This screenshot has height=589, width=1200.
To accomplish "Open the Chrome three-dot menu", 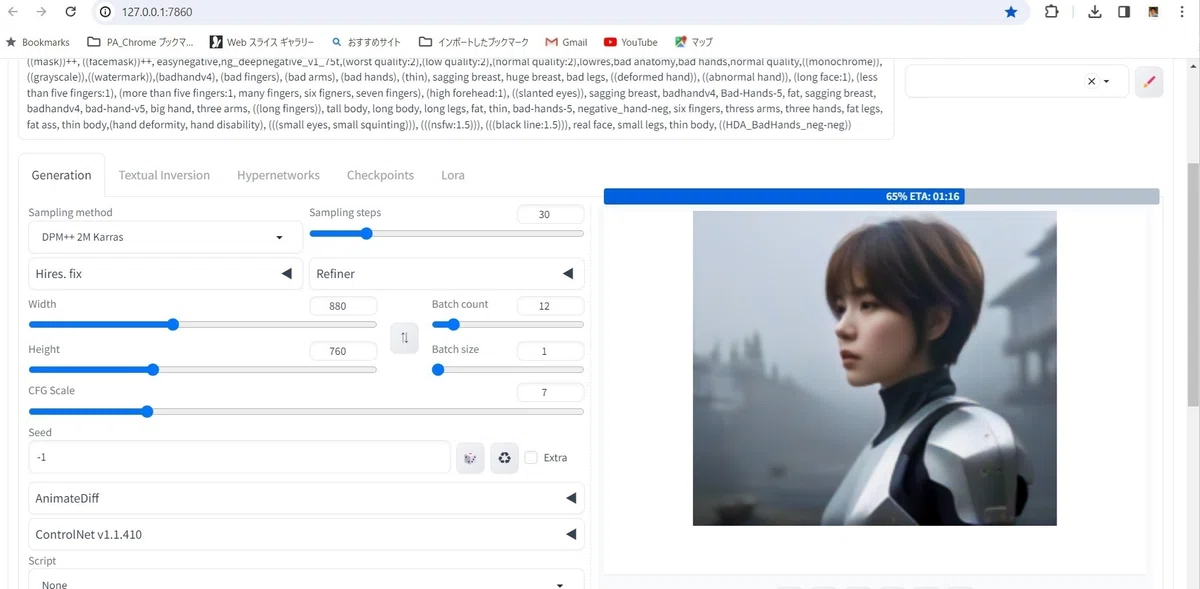I will 1183,12.
